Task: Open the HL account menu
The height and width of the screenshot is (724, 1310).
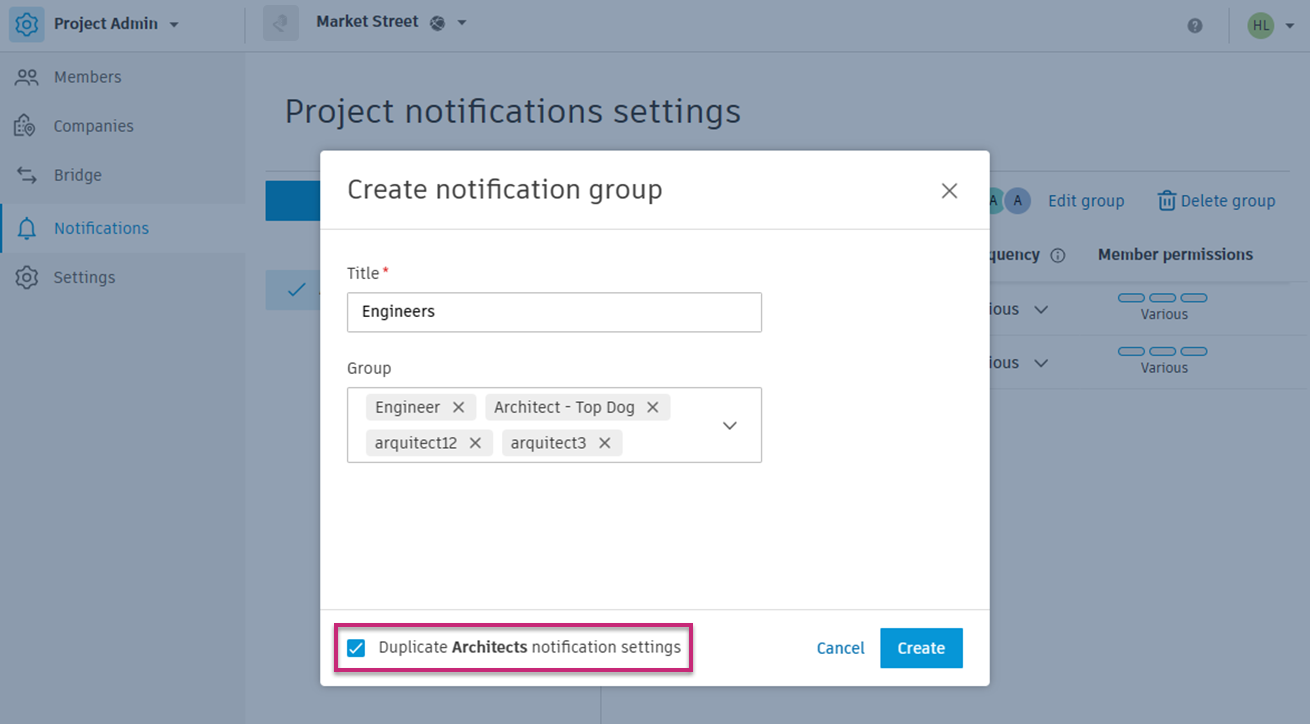Action: point(1264,25)
